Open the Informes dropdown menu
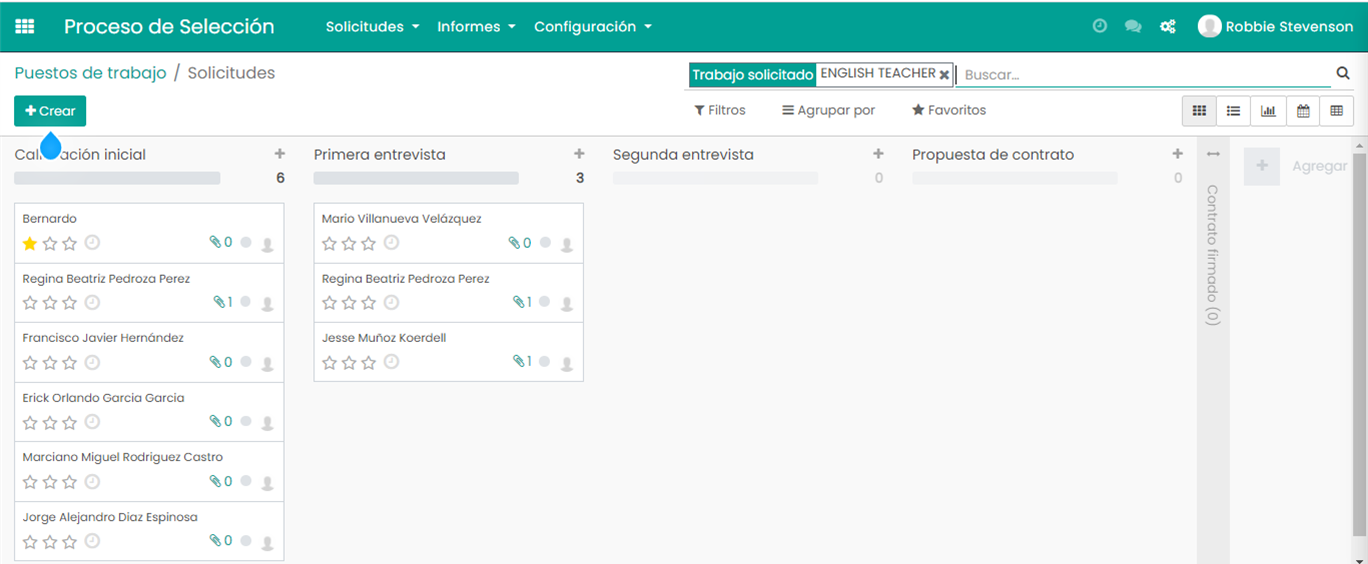This screenshot has width=1368, height=564. [x=476, y=27]
